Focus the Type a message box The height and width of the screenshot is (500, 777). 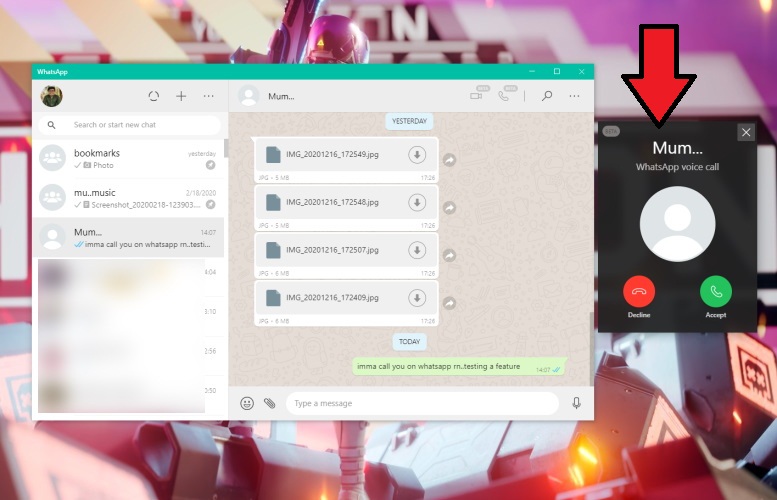(x=422, y=403)
